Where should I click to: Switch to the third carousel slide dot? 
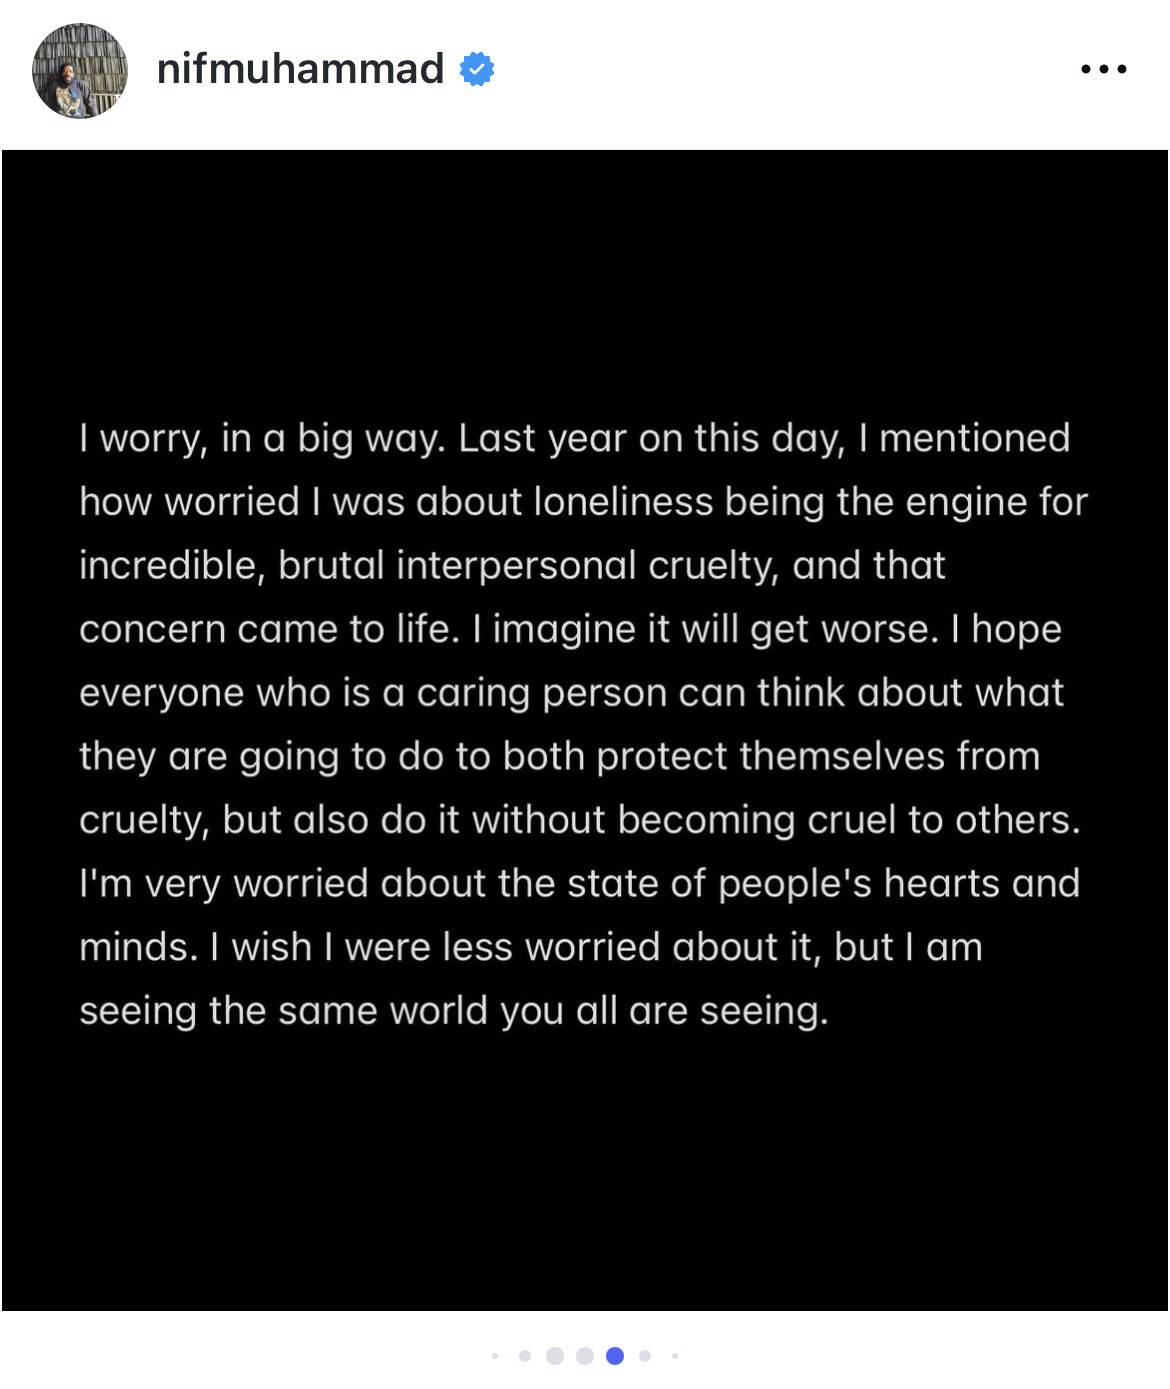coord(555,1356)
